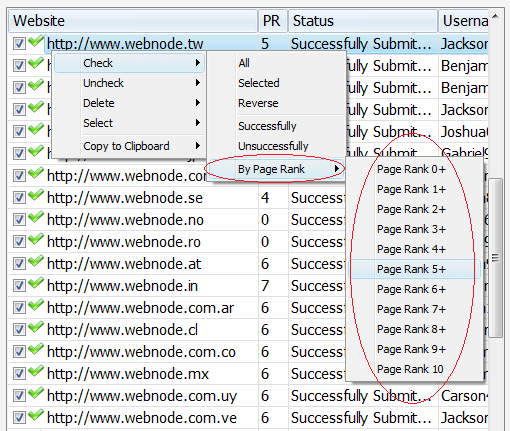Click green checkmark icon of webnode.com.uy row

coord(36,393)
